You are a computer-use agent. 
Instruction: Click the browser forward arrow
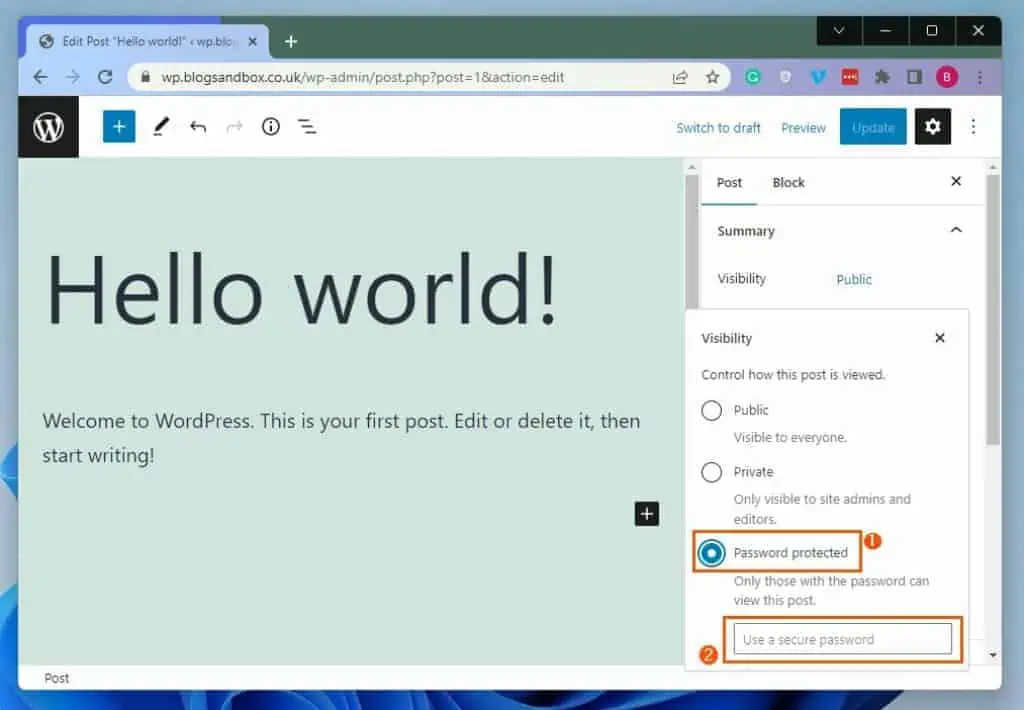coord(72,77)
